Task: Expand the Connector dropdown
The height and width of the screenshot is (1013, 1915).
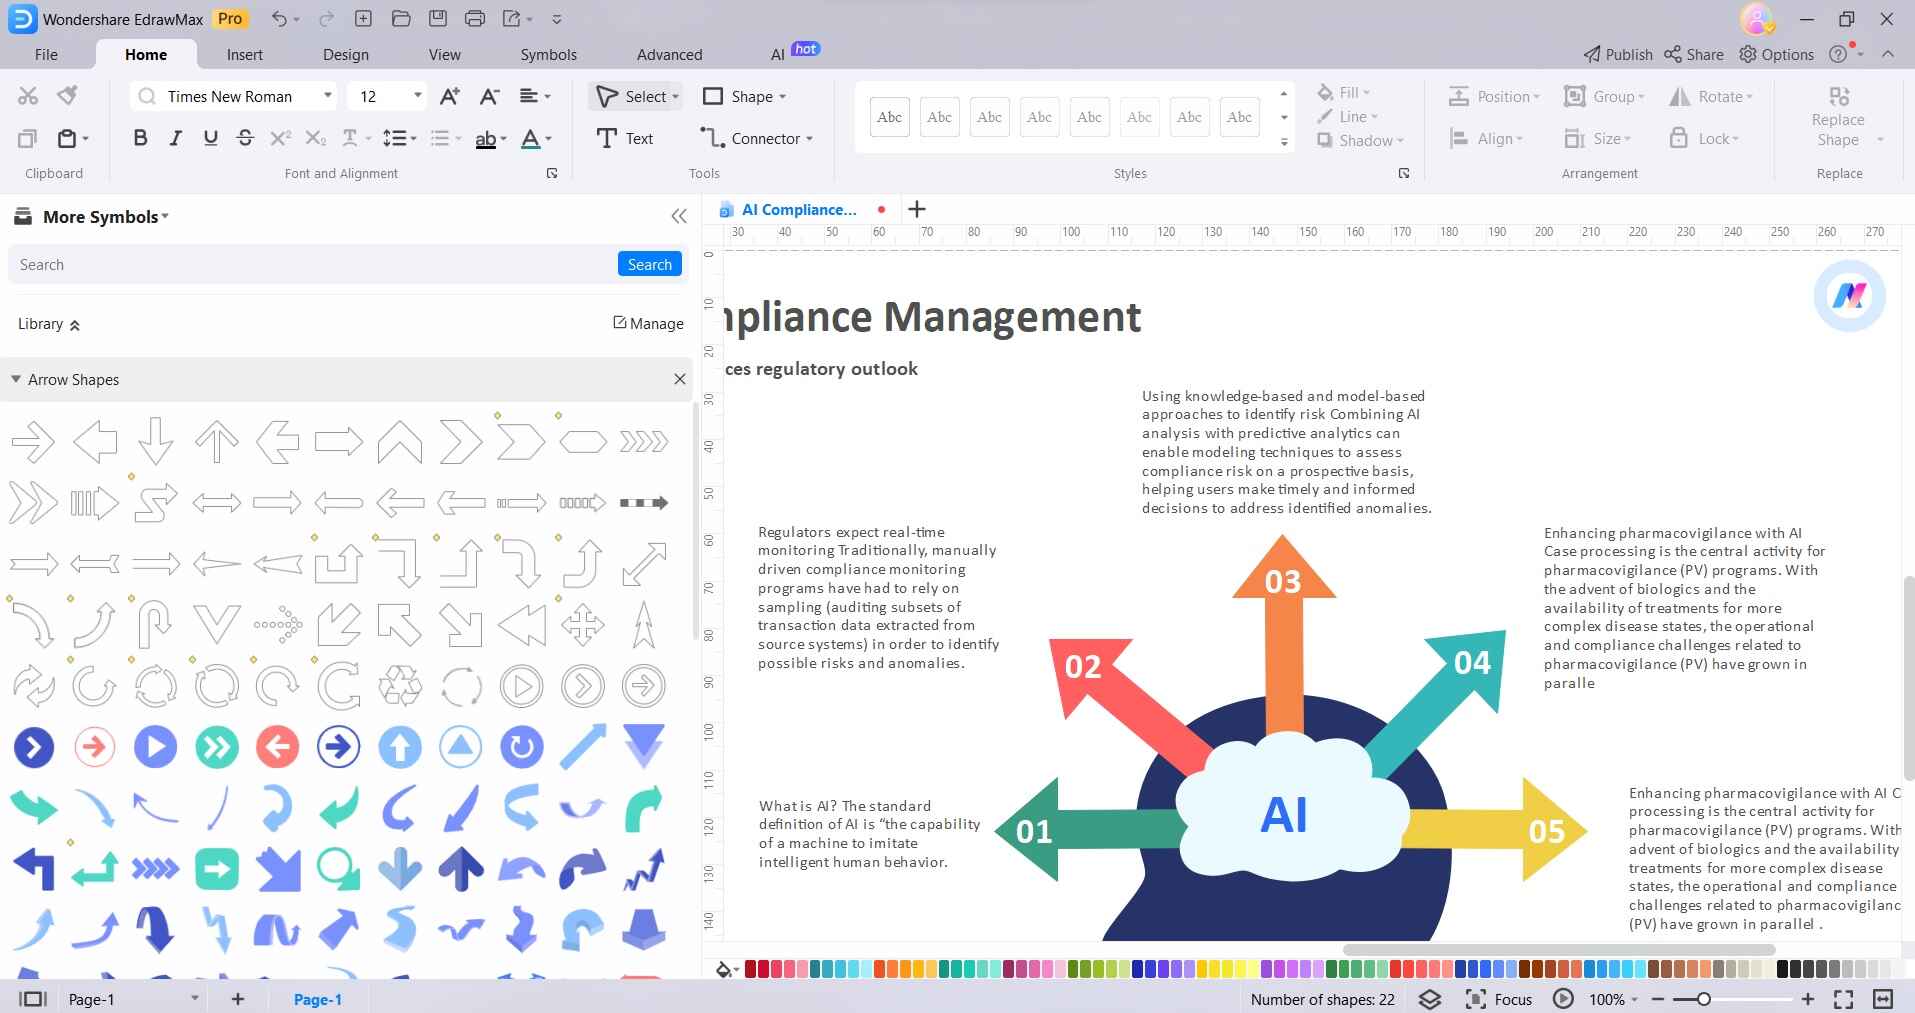Action: [809, 139]
